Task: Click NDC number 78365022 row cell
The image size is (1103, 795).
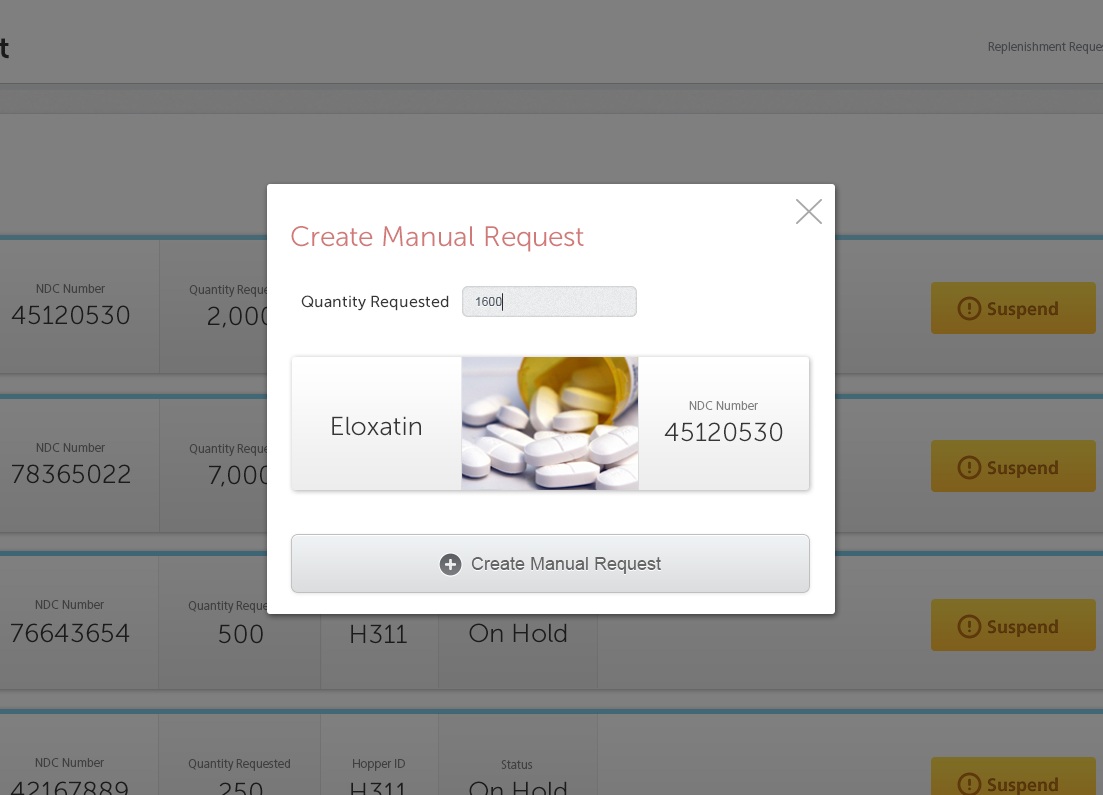Action: [70, 464]
